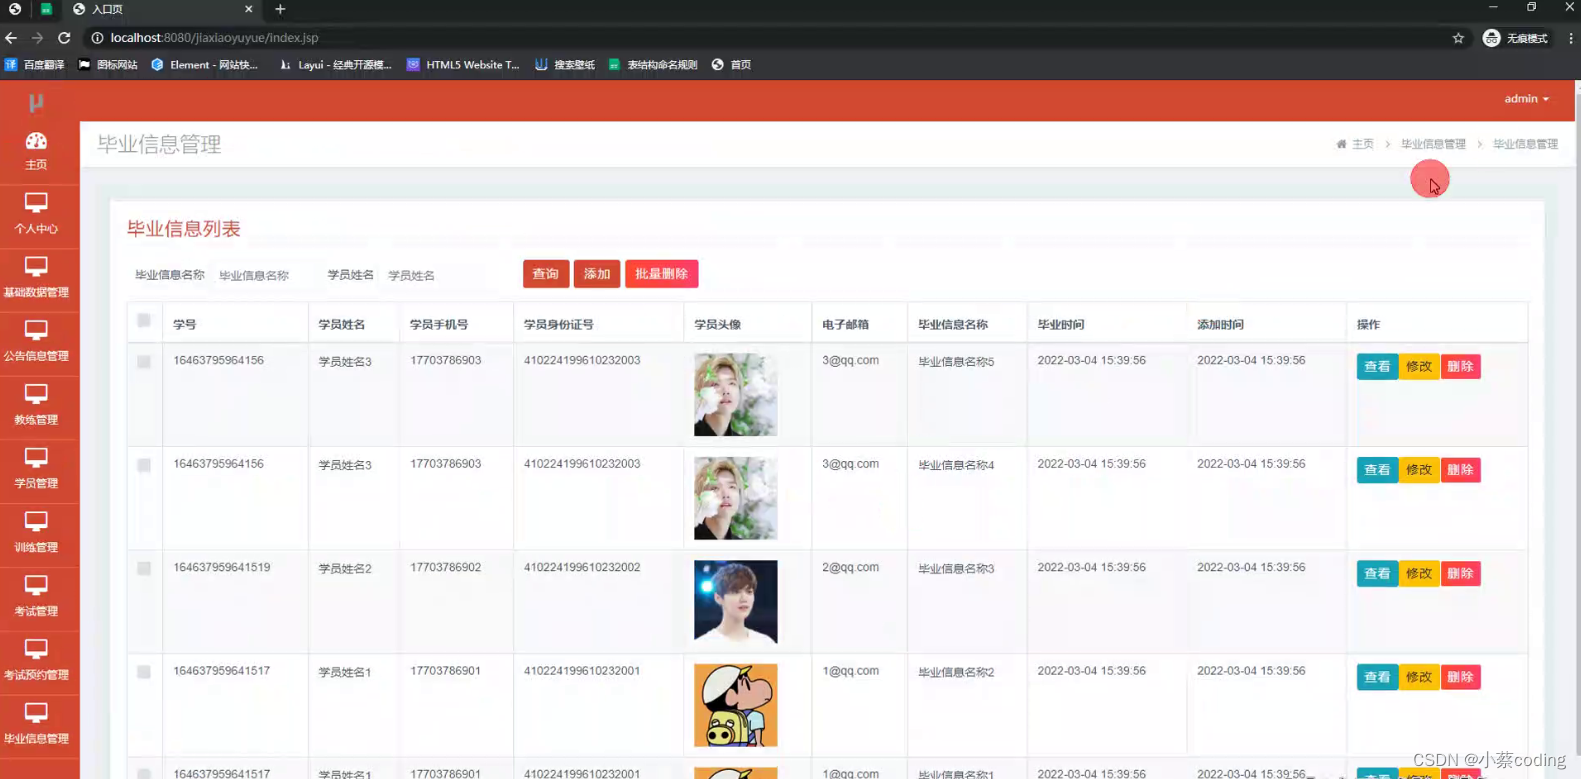Switch to the 入口页 browser tab
The image size is (1581, 779).
tap(160, 9)
